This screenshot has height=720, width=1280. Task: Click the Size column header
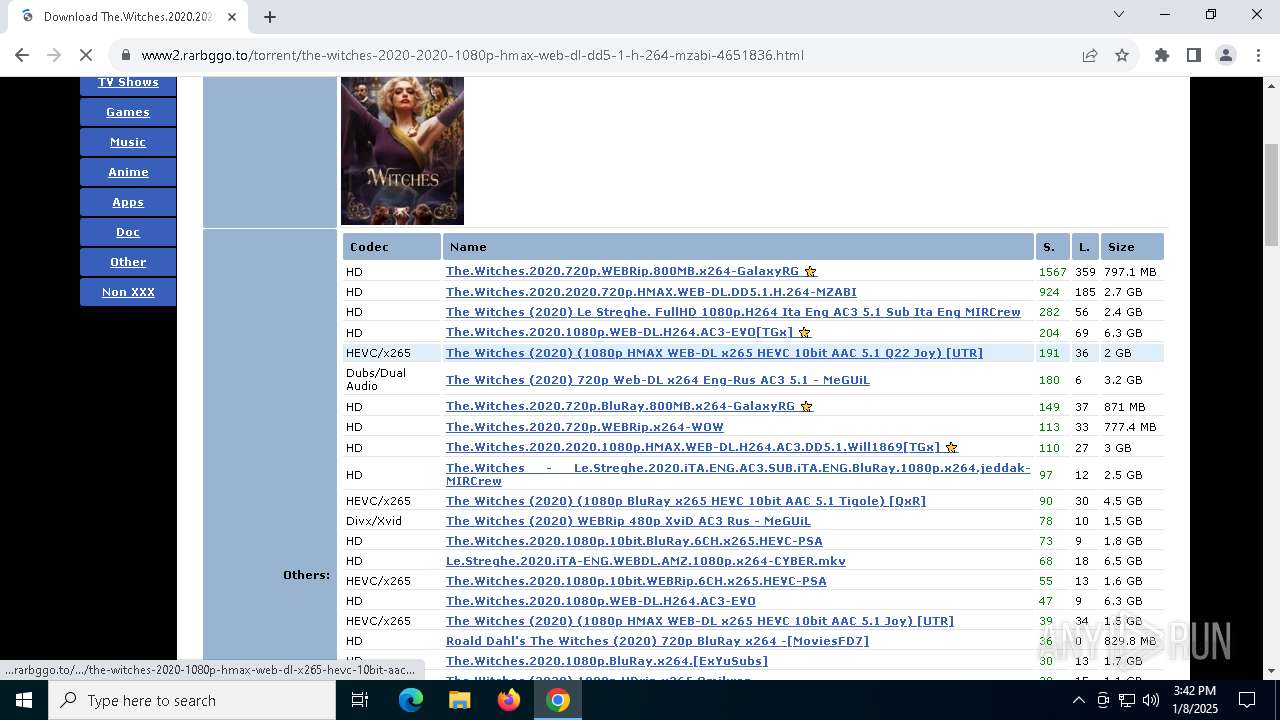pyautogui.click(x=1132, y=246)
